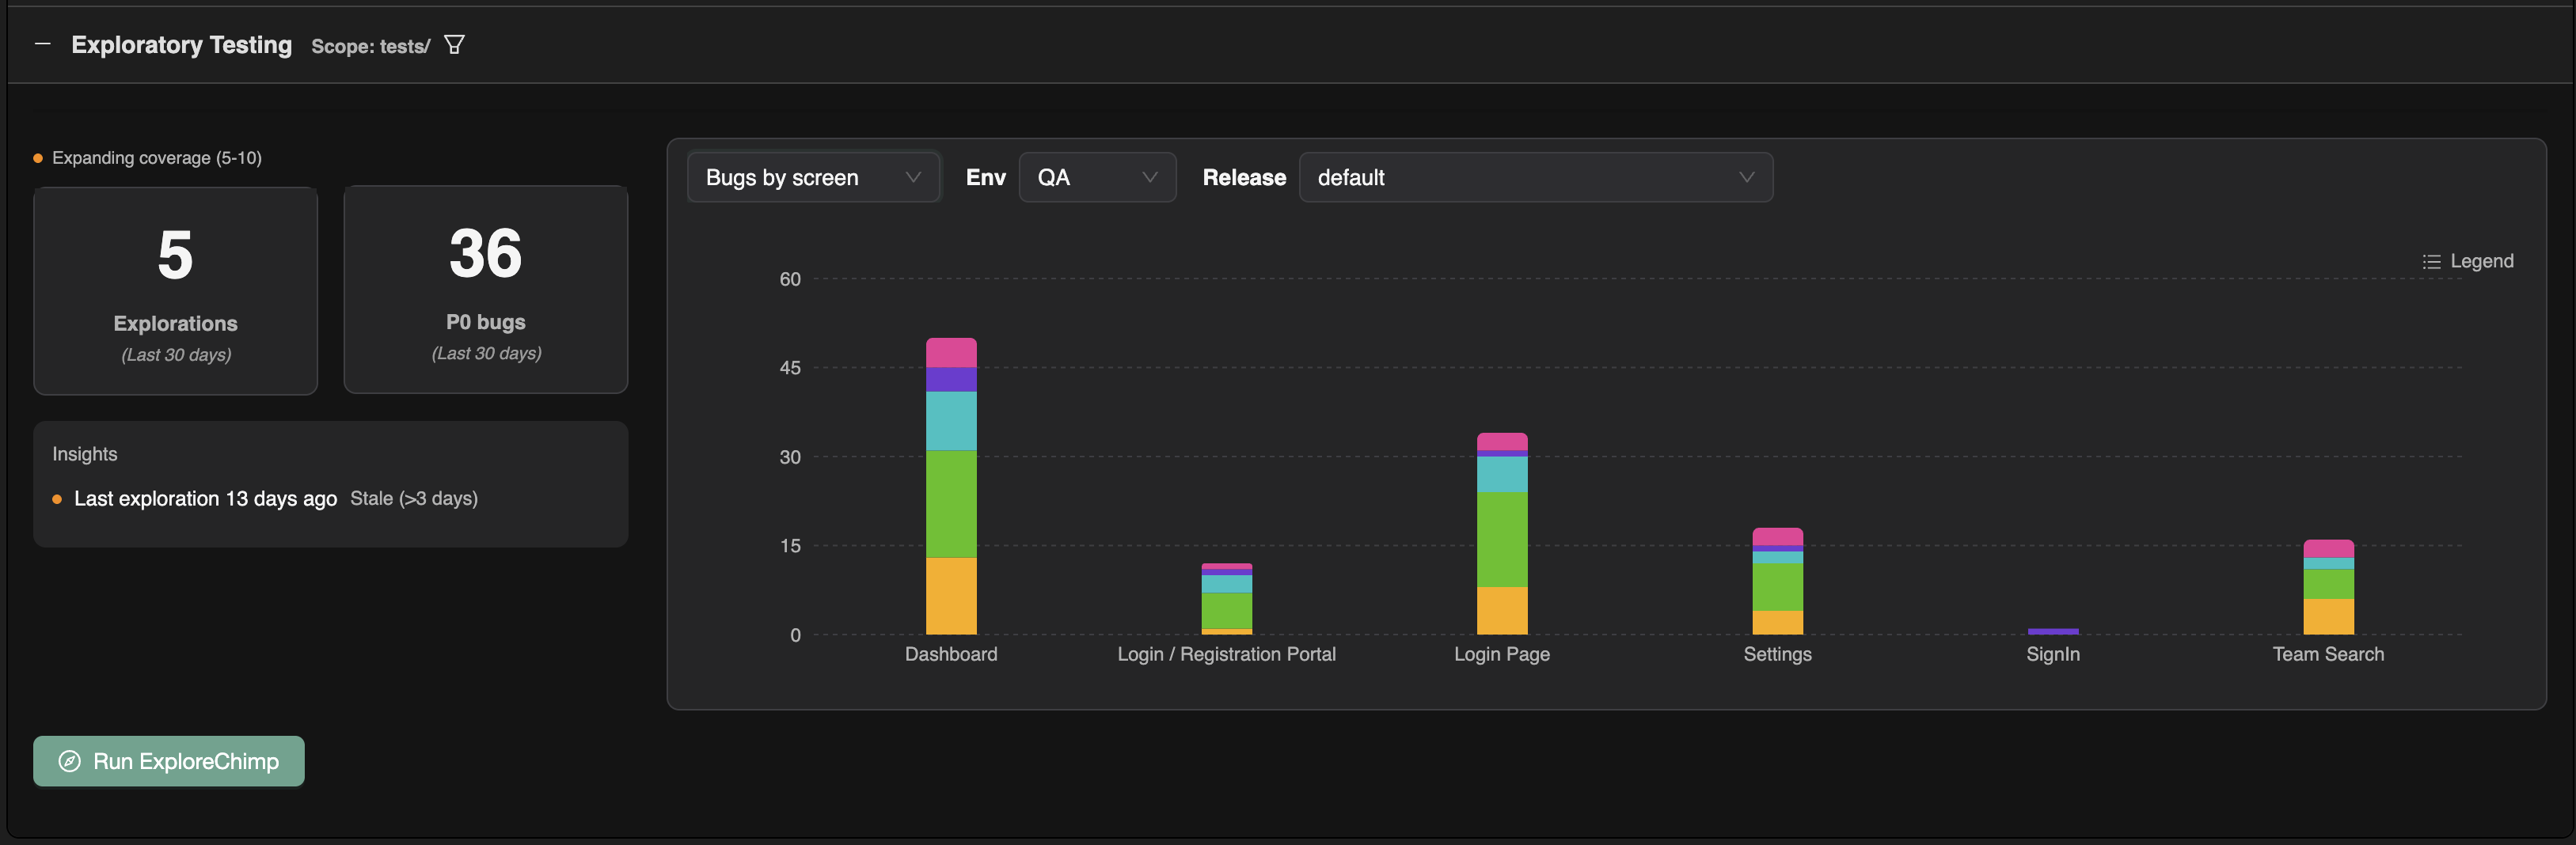Image resolution: width=2576 pixels, height=845 pixels.
Task: Click the teal segment of Dashboard bar
Action: pyautogui.click(x=950, y=420)
